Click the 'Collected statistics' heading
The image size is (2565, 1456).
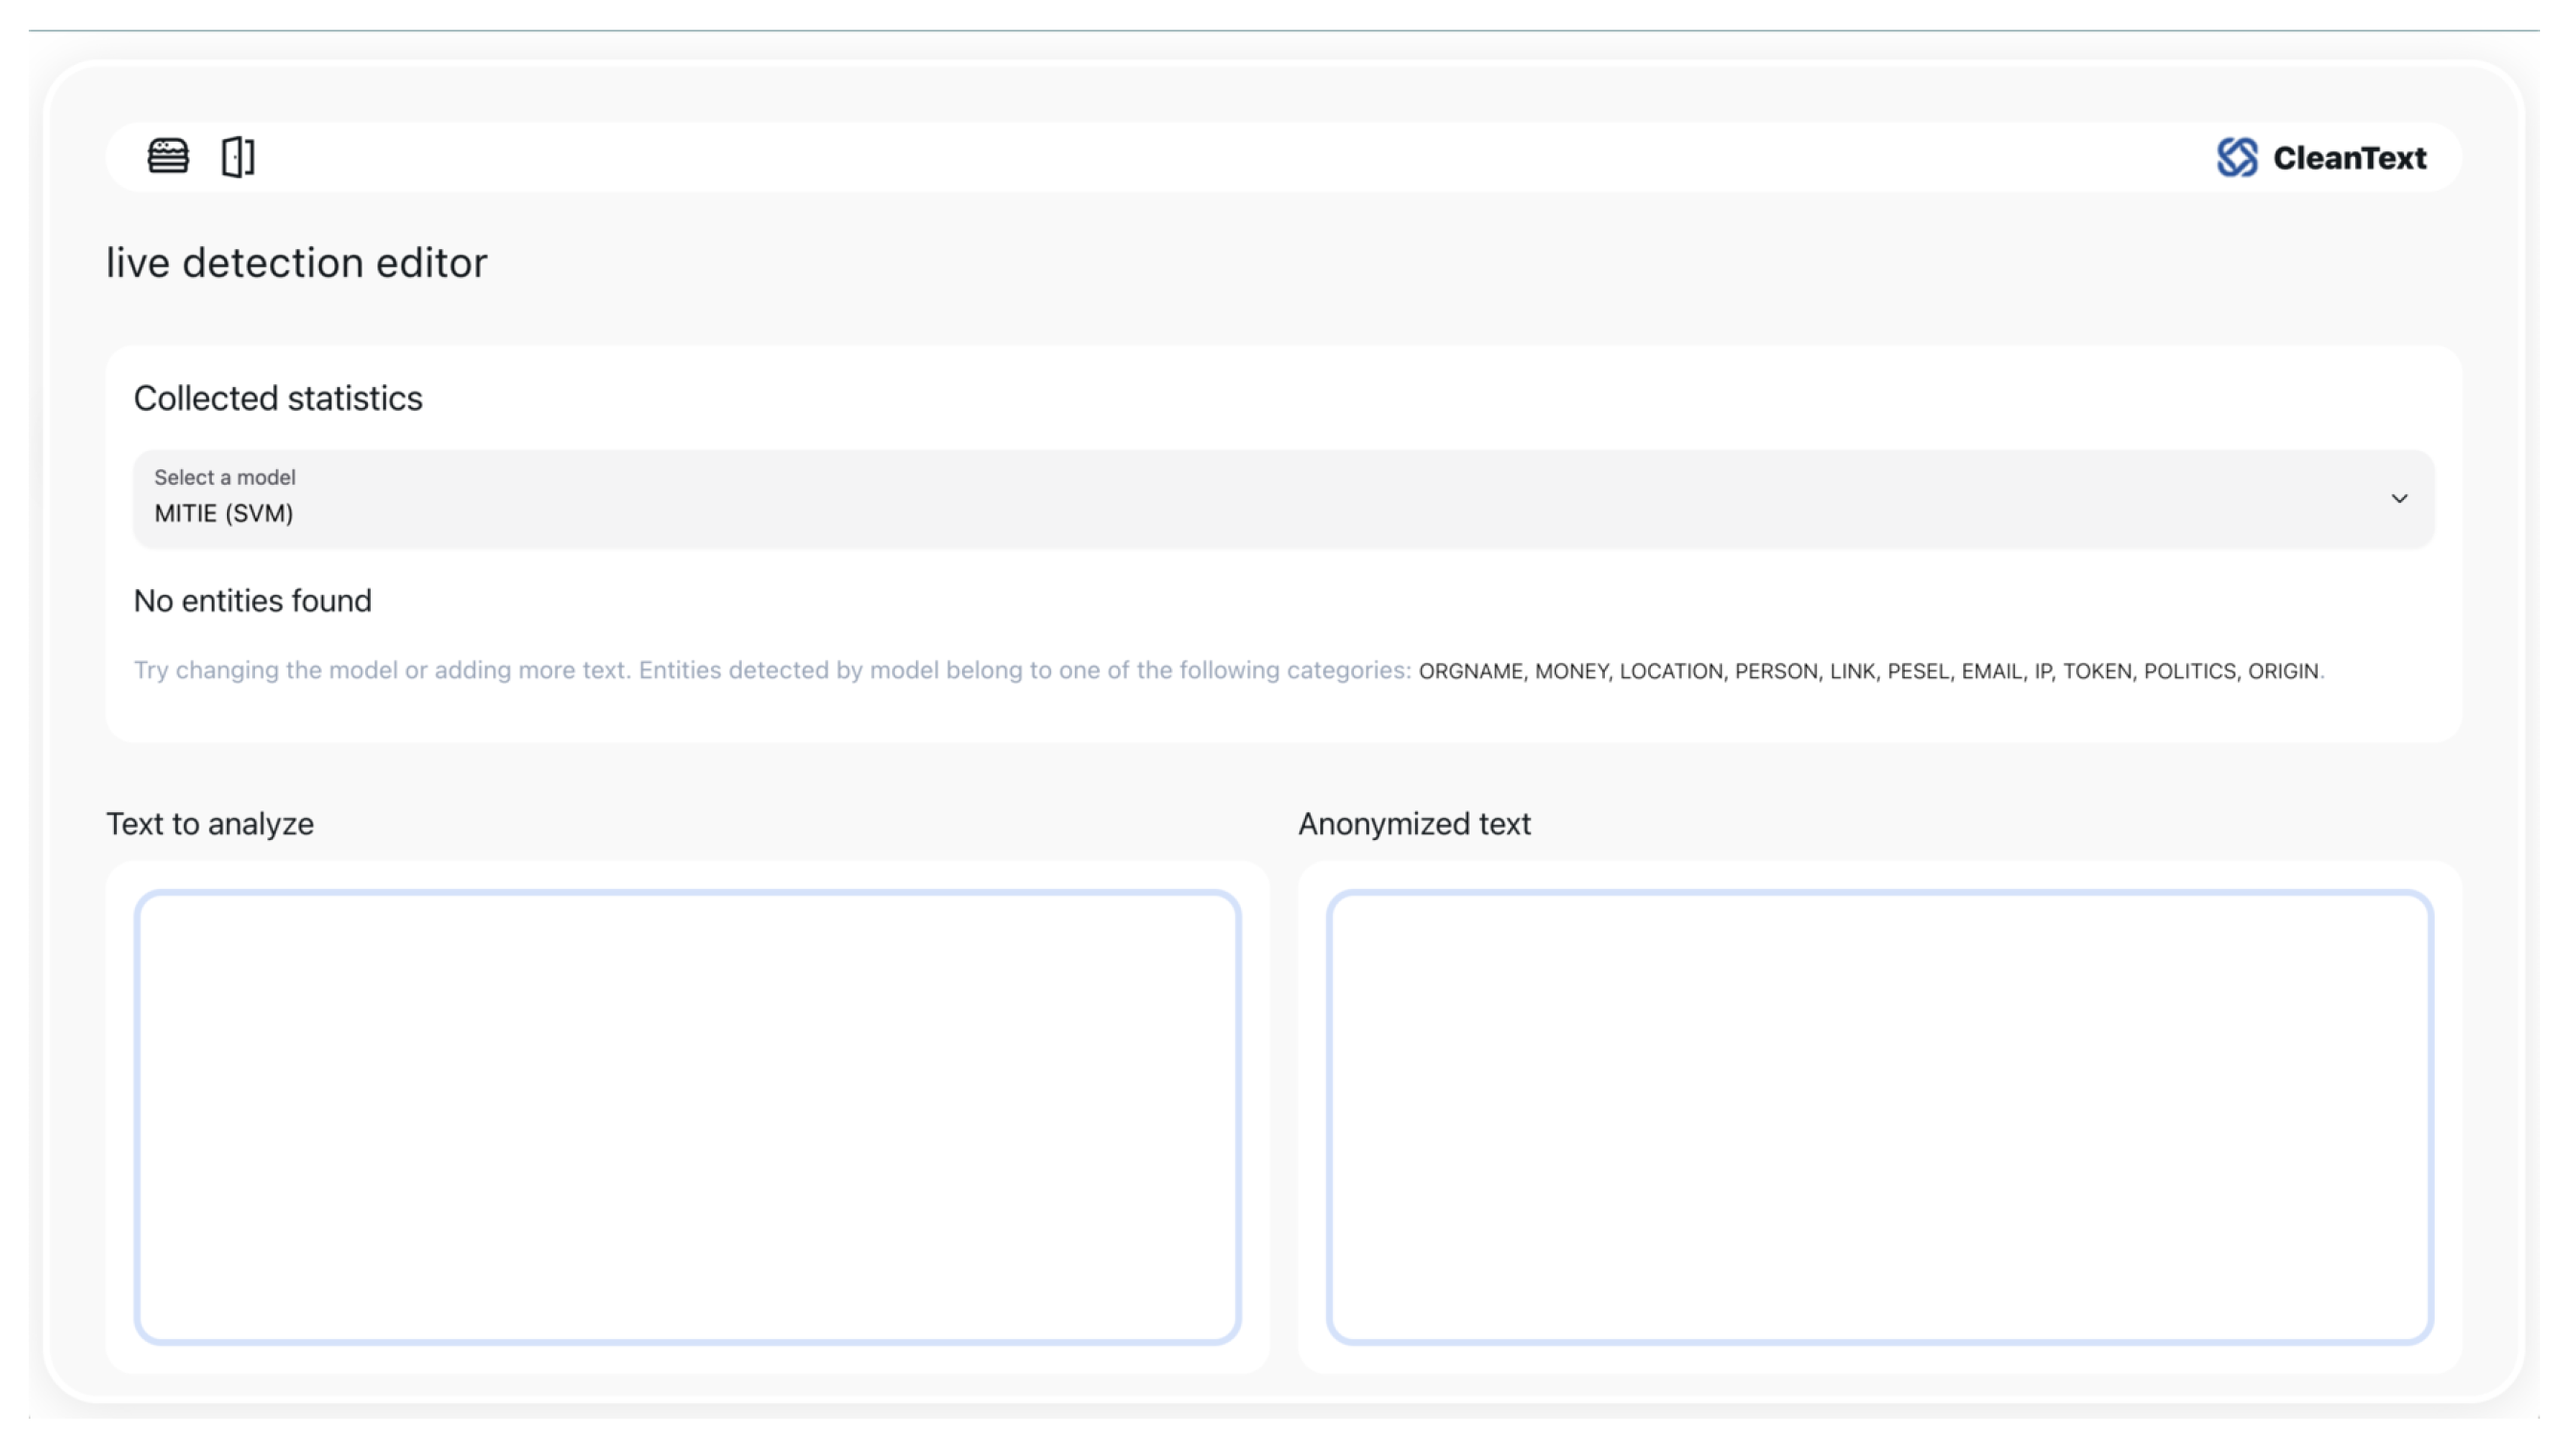point(278,398)
